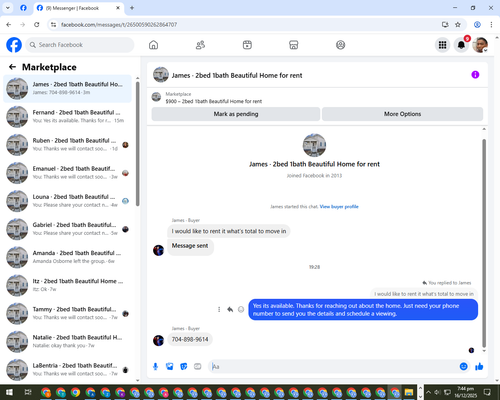The width and height of the screenshot is (500, 400).
Task: Click the Chrome profile icon in toolbar
Action: click(477, 25)
